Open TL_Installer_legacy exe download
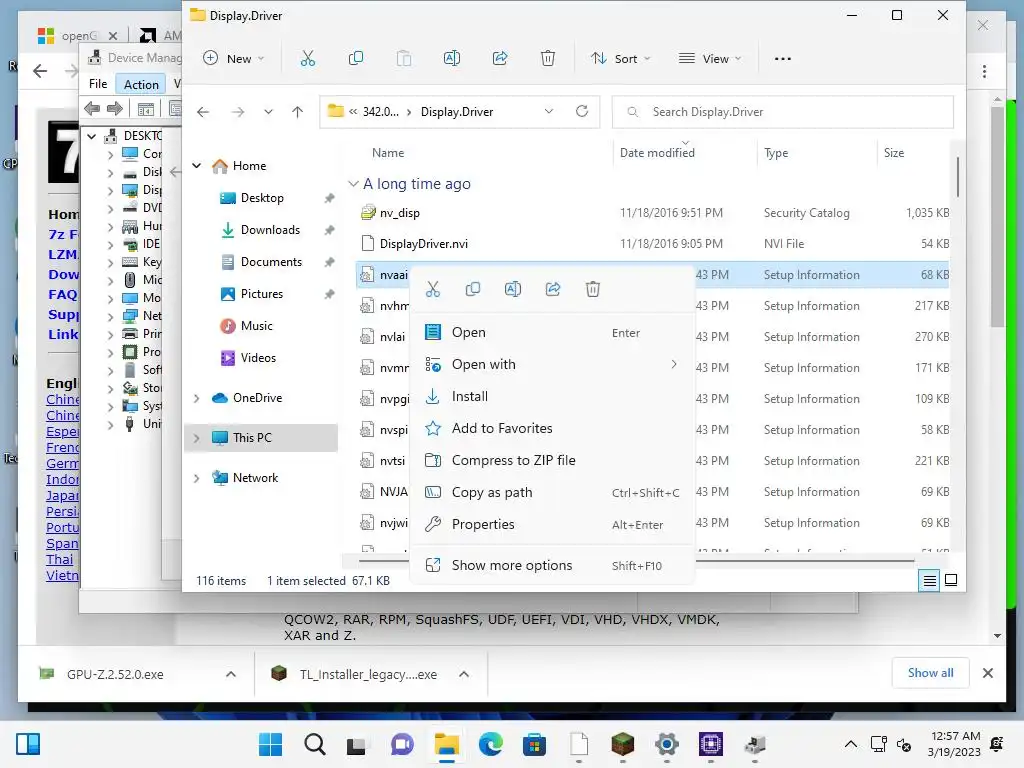1024x768 pixels. (368, 675)
